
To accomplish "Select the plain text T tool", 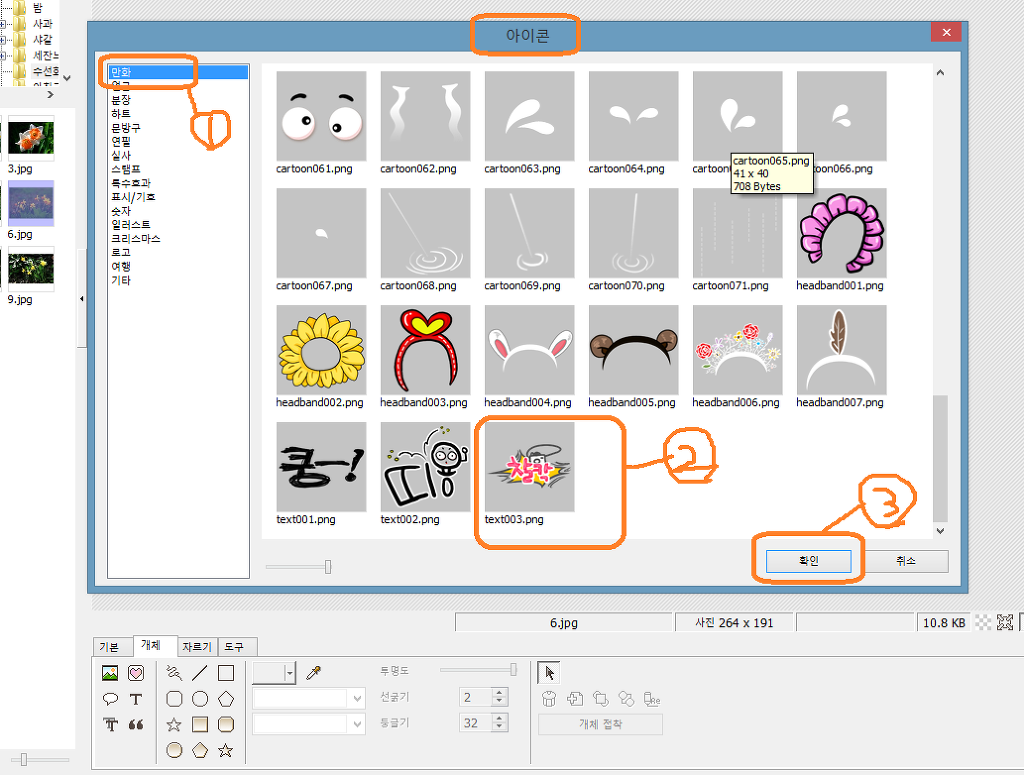I will point(136,699).
